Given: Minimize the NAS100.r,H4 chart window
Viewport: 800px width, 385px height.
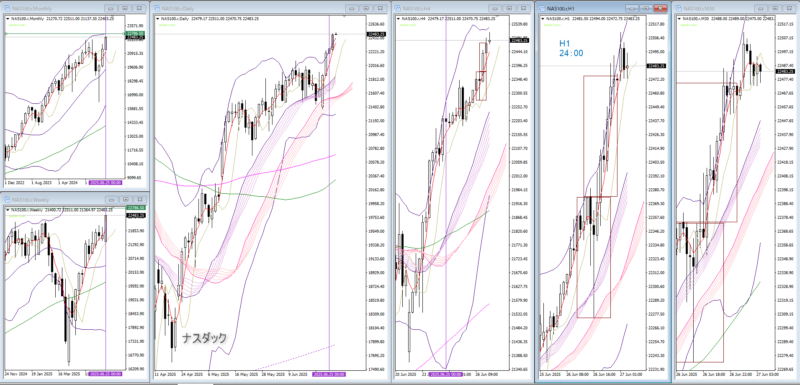Looking at the screenshot, I should [494, 9].
